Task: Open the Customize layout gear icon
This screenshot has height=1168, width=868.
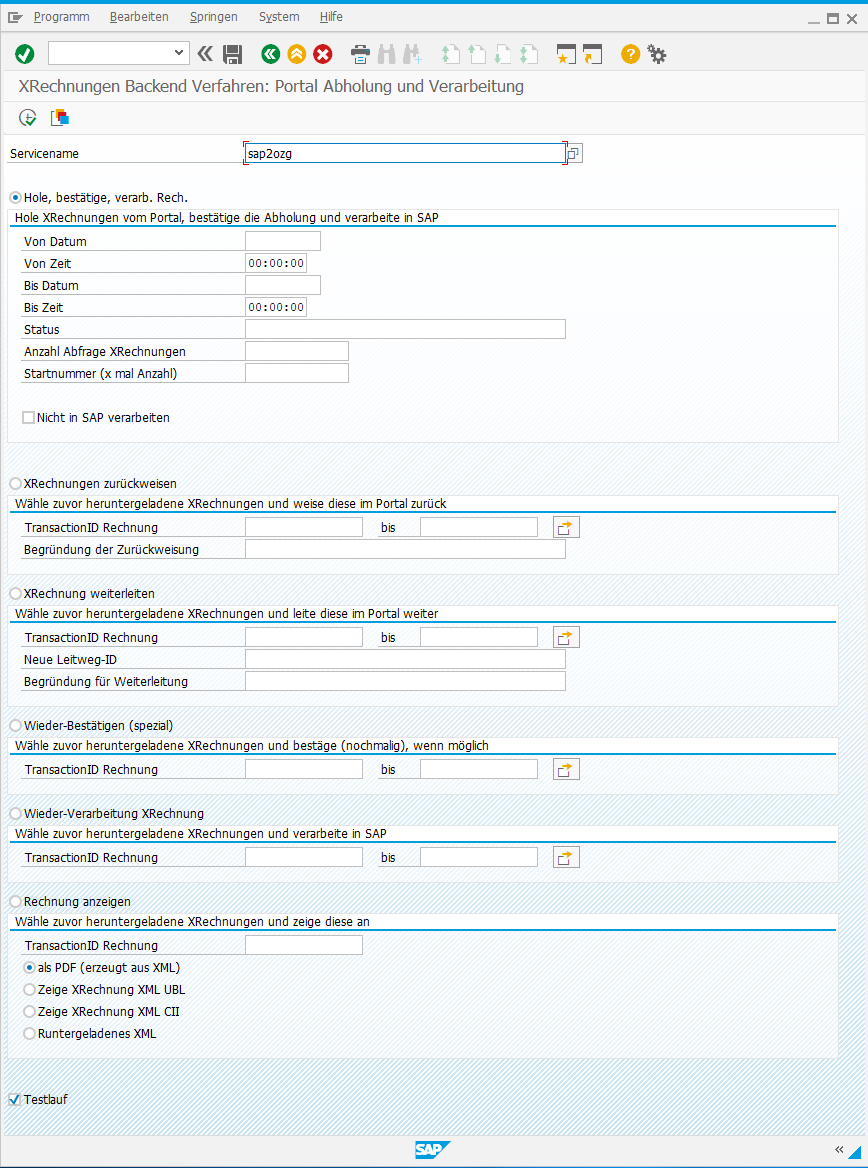Action: [x=656, y=54]
